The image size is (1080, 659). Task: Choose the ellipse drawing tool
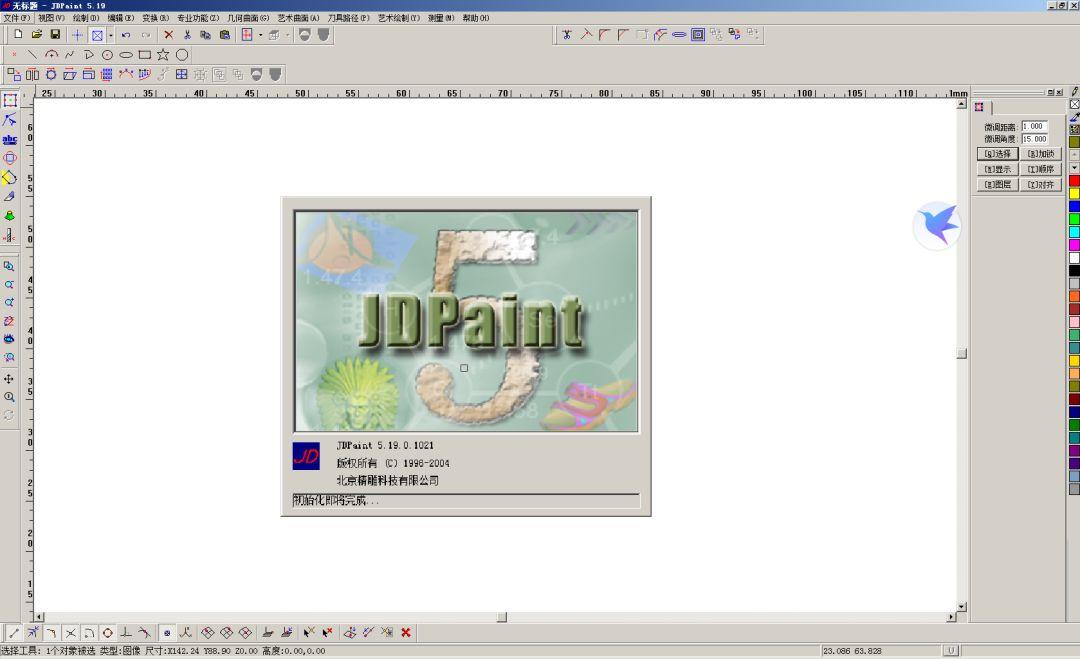(126, 55)
